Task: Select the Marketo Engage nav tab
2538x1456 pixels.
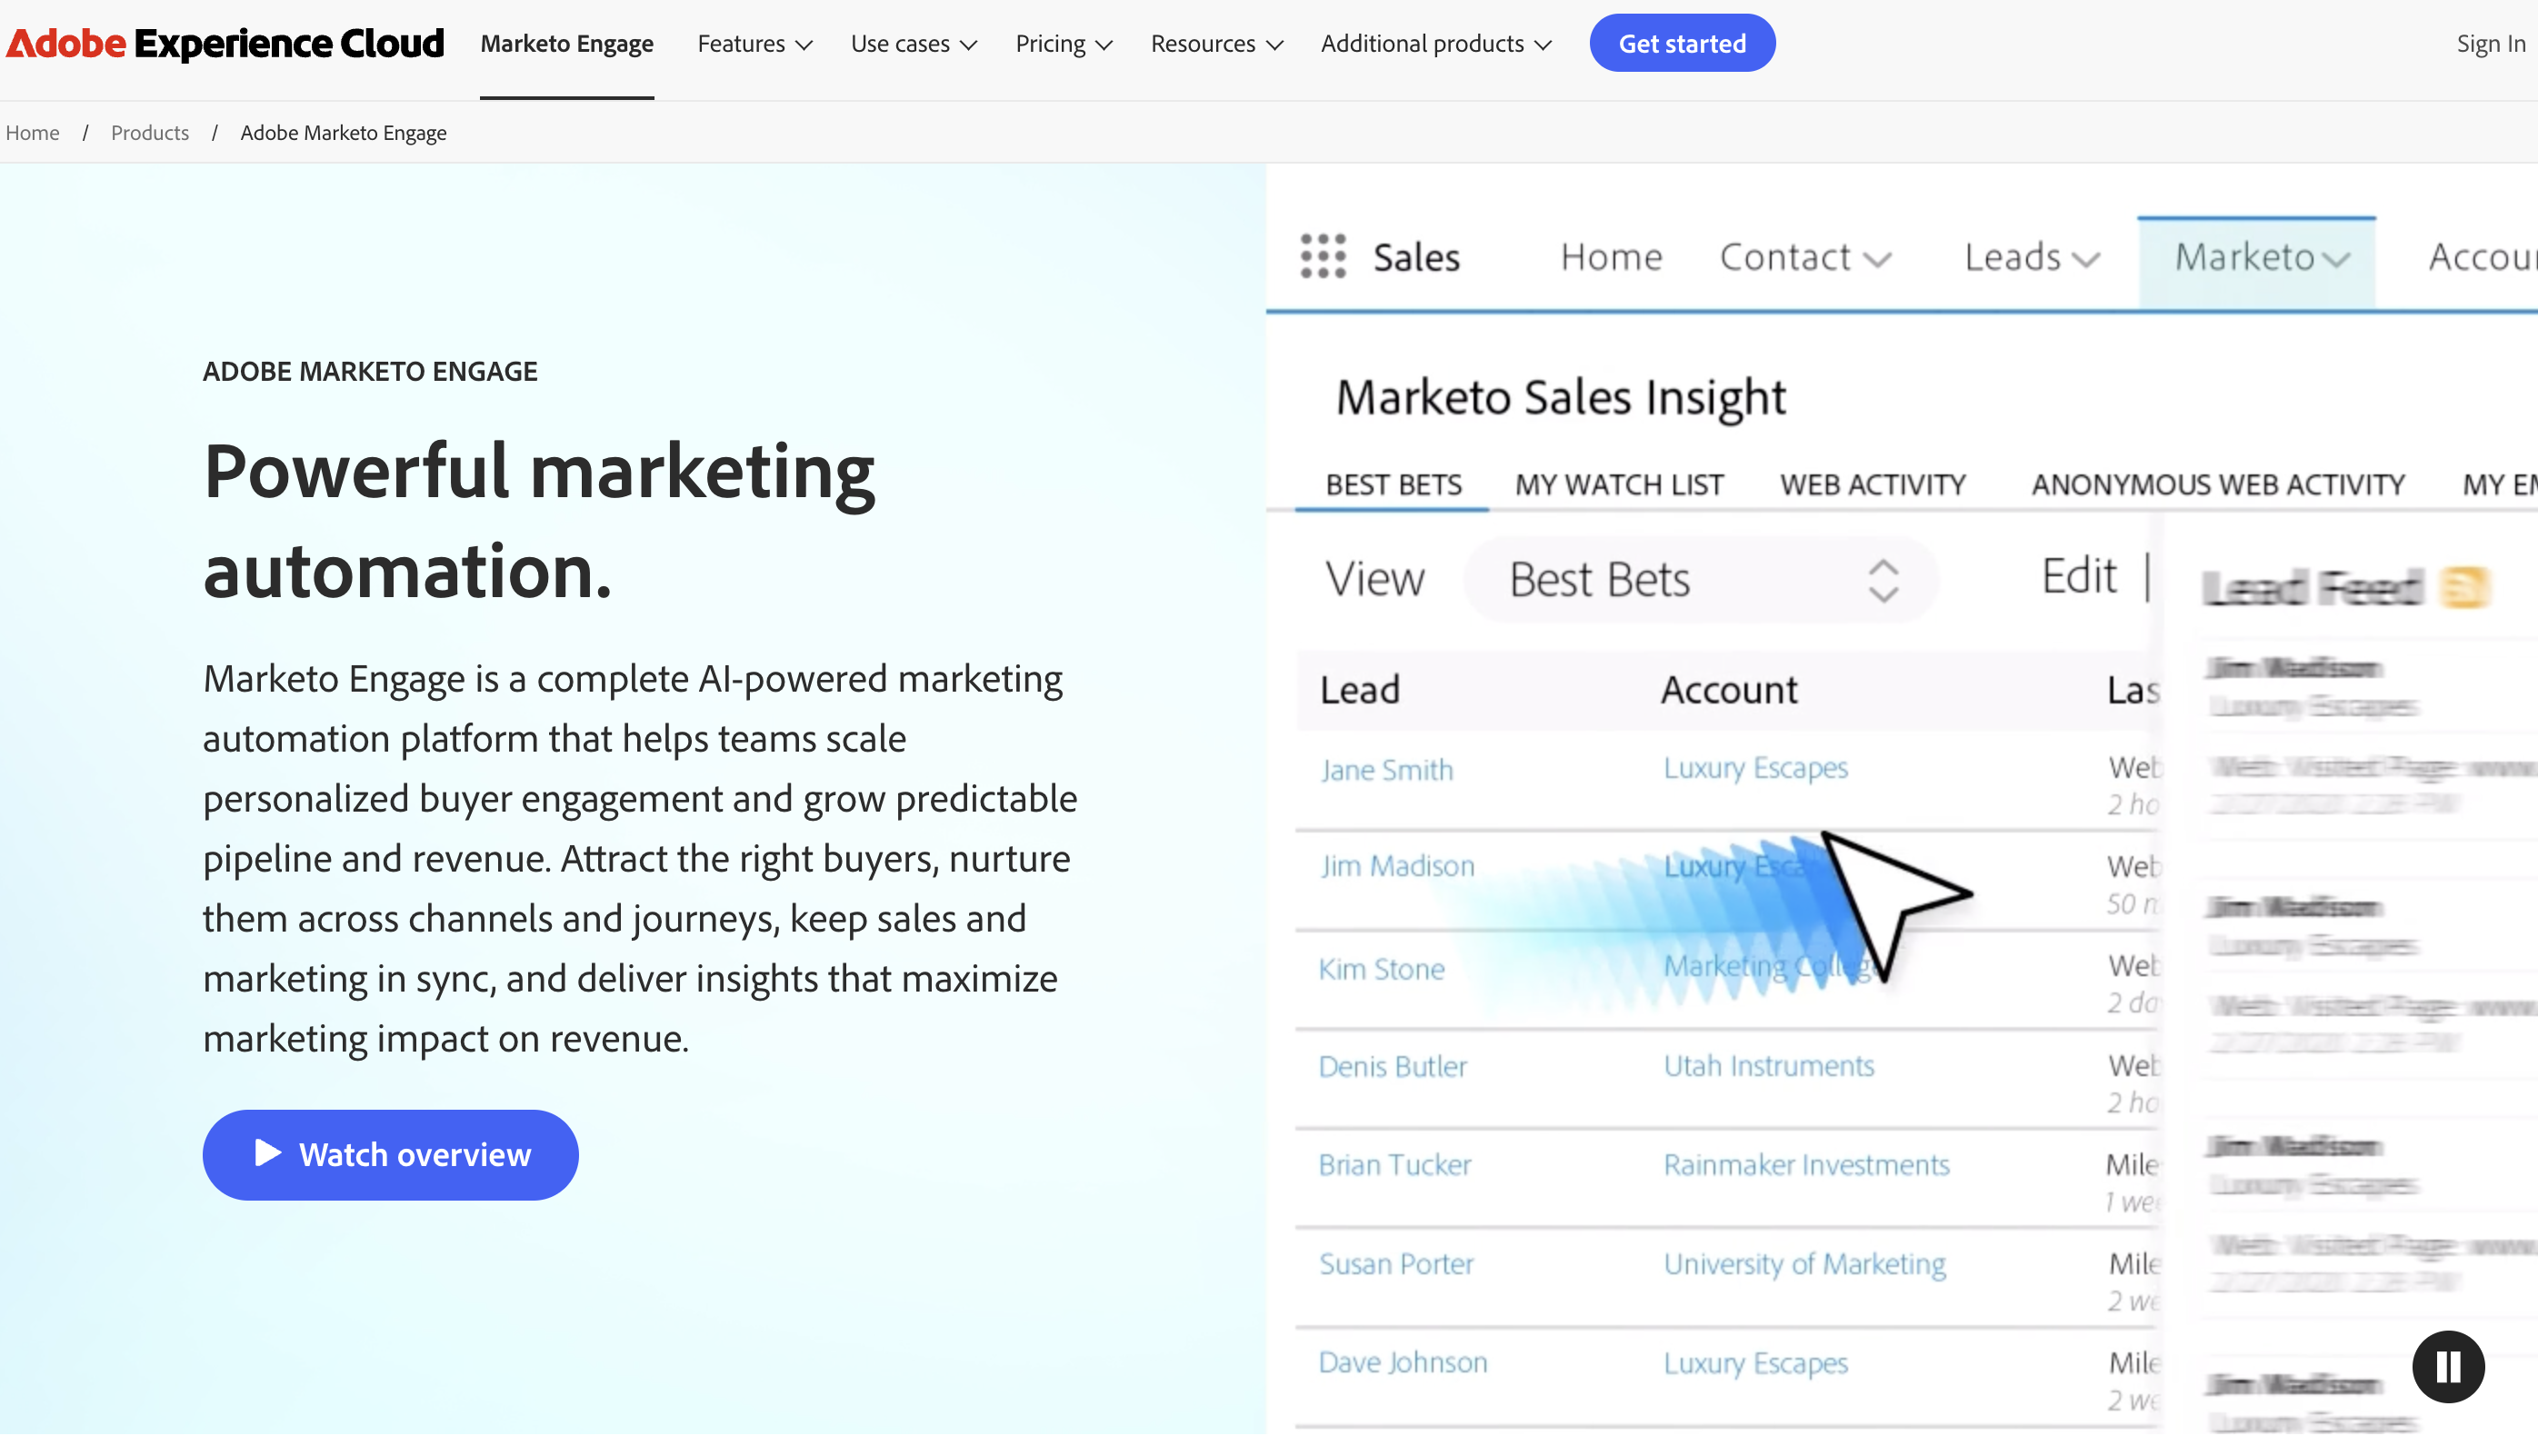Action: coord(567,44)
